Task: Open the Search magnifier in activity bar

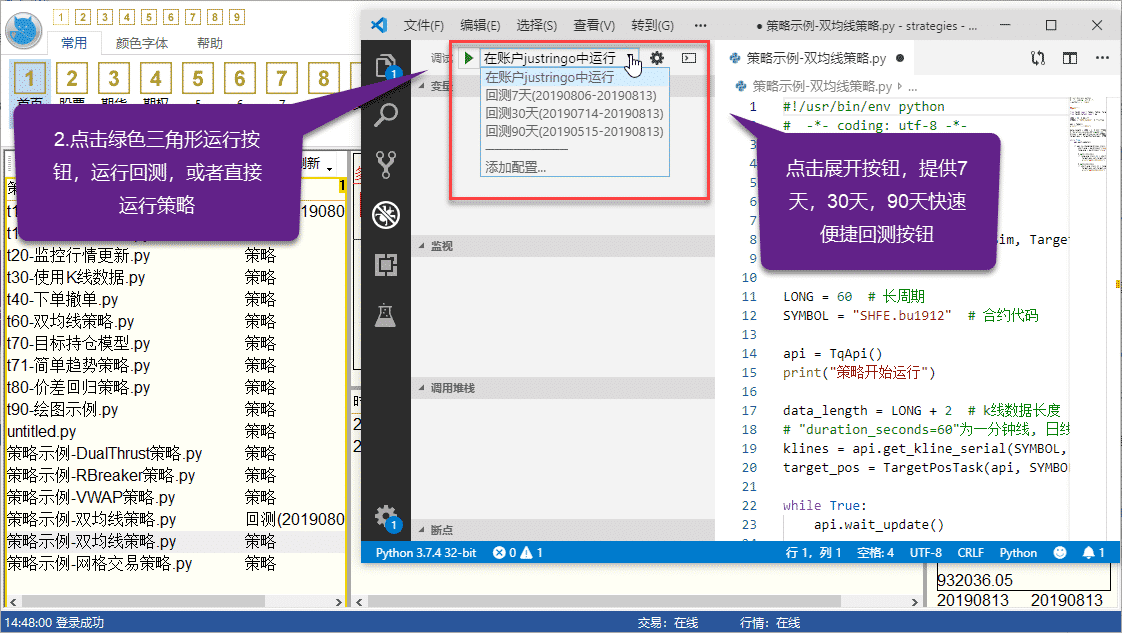Action: [385, 115]
